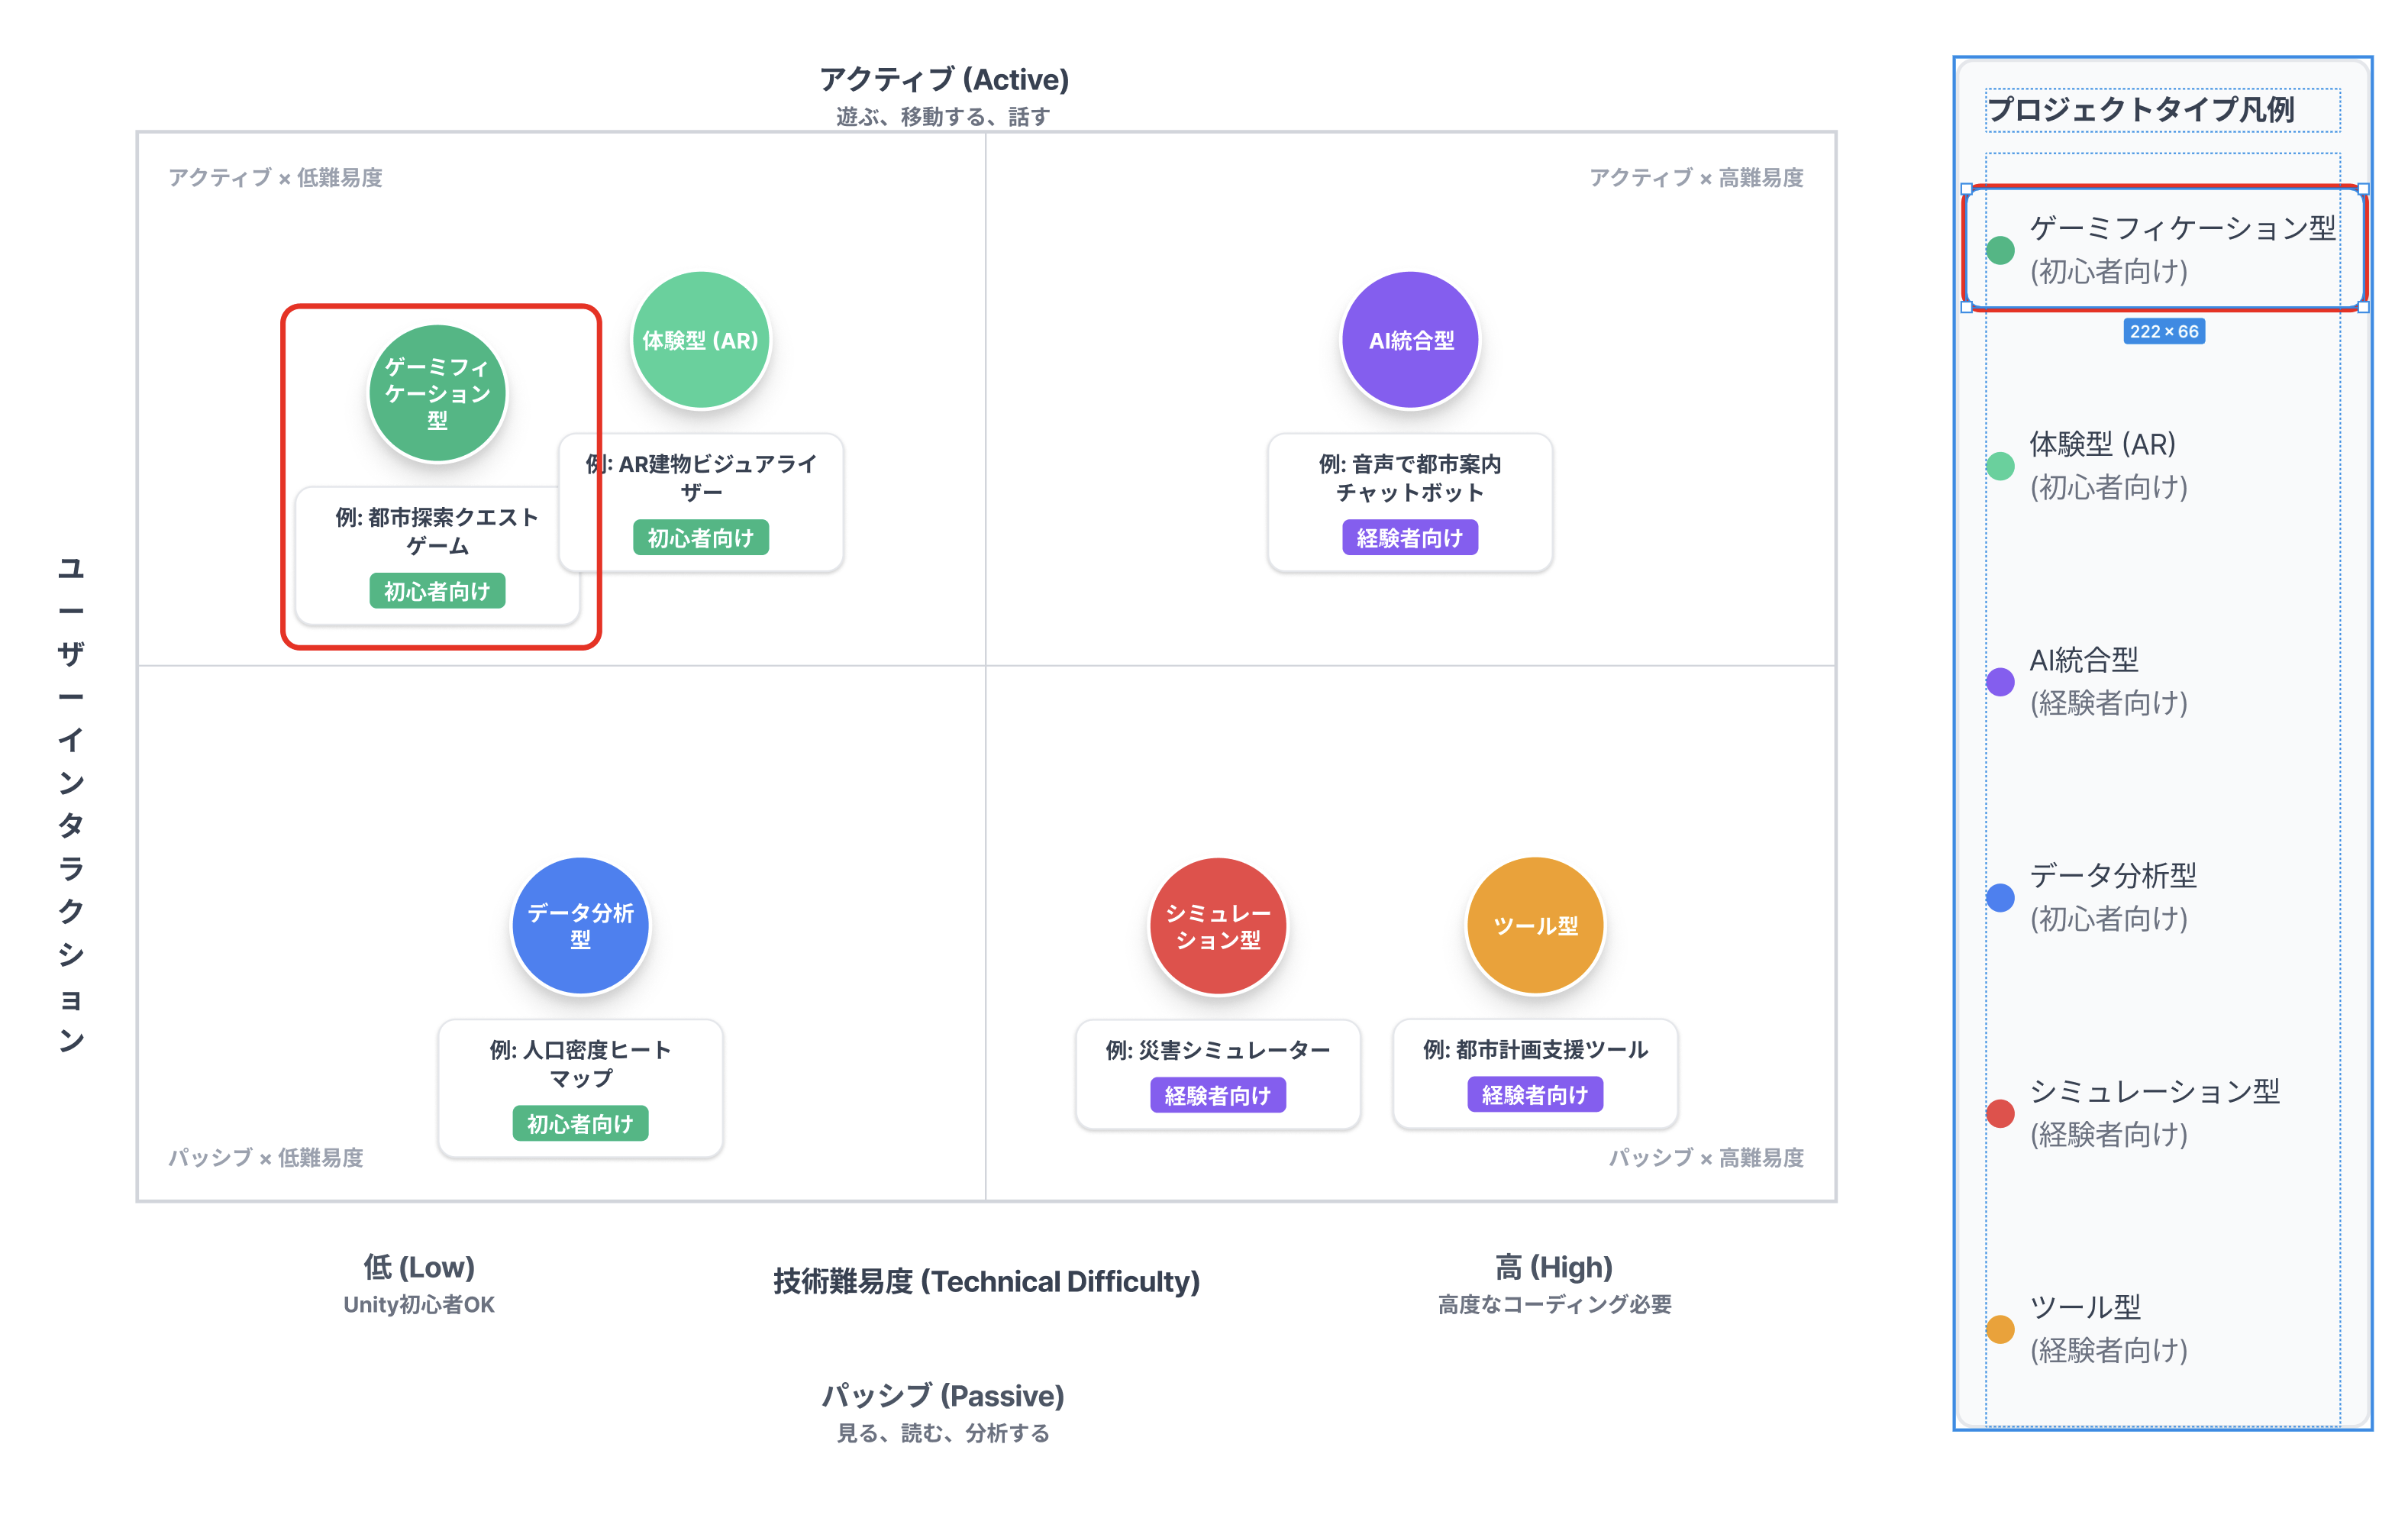The image size is (2408, 1515).
Task: Select the green ゲーミフィケーション型 circle node
Action: [437, 393]
